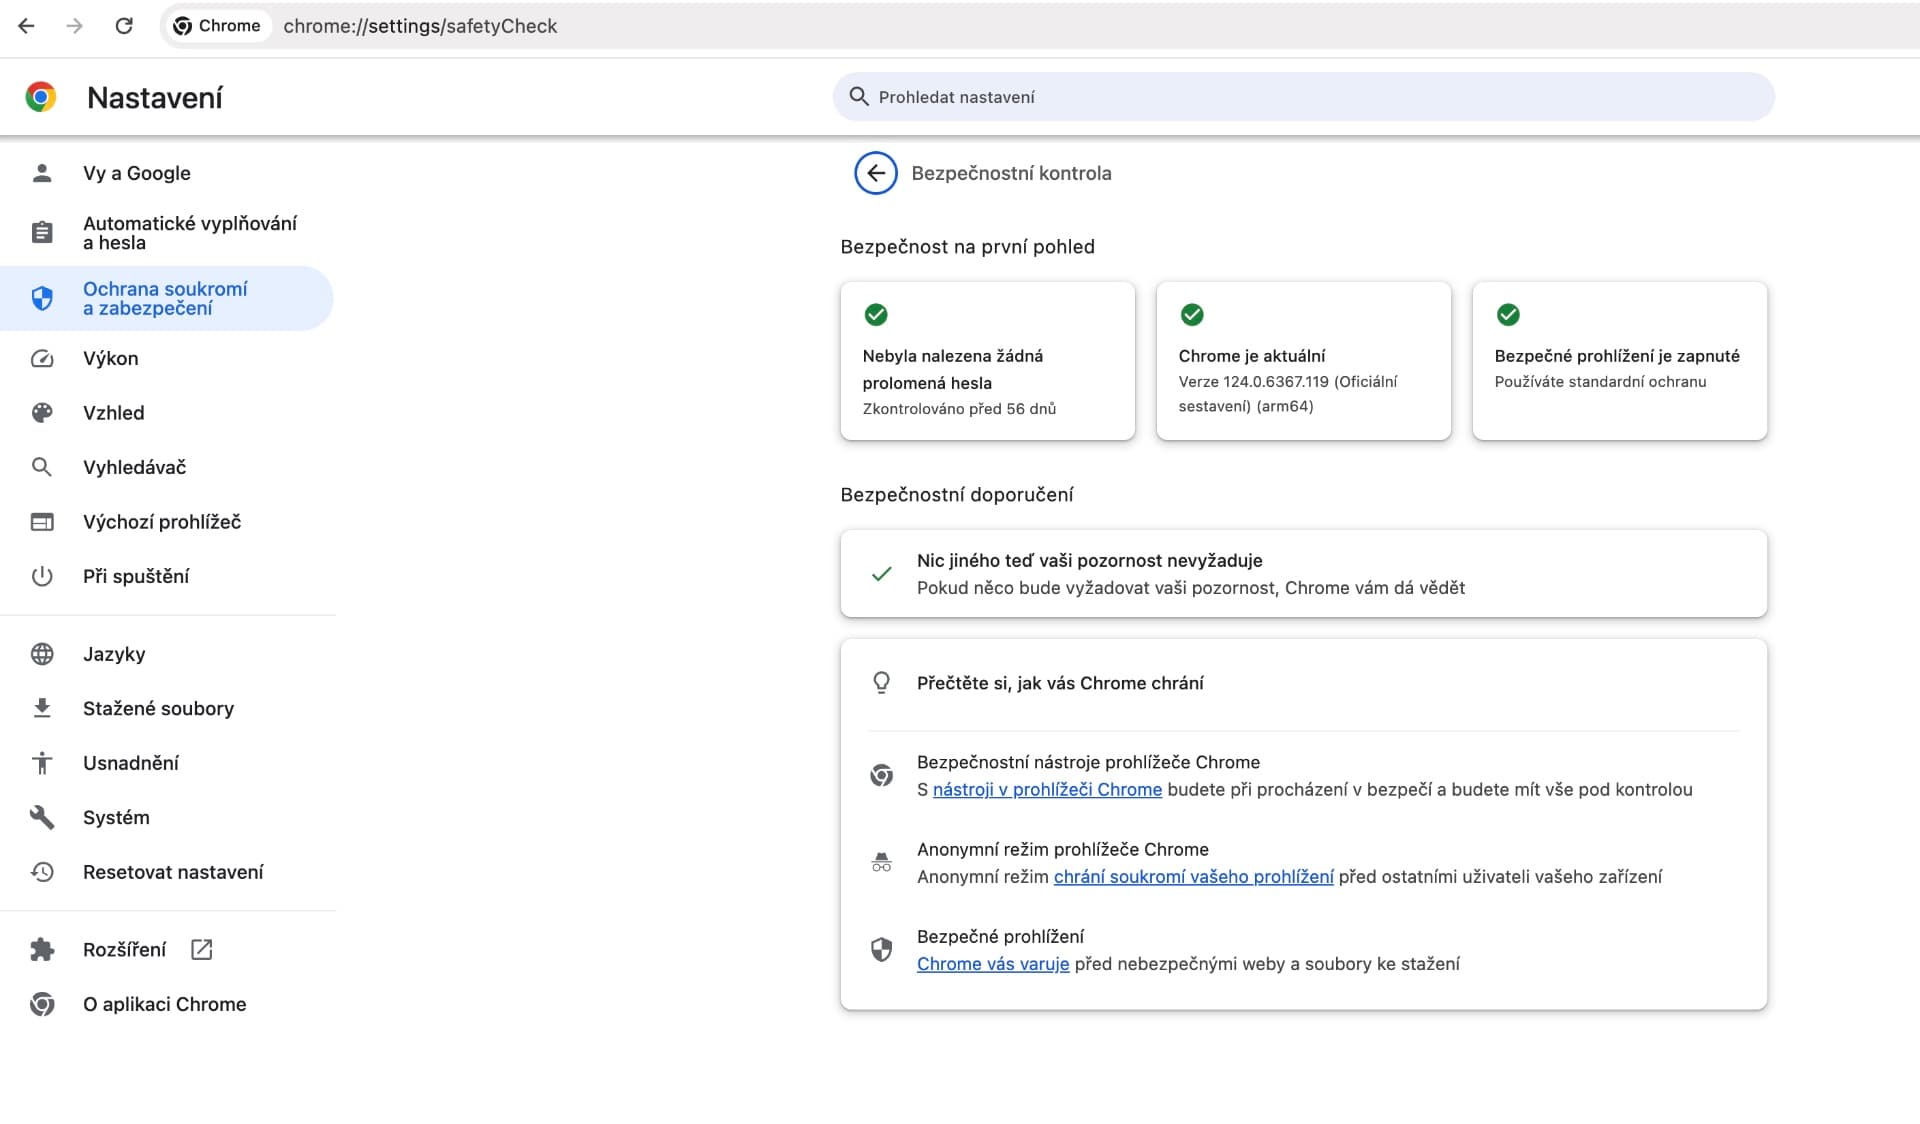Screen dimensions: 1920x1124
Task: Click the magnifier icon in search bar
Action: coord(858,96)
